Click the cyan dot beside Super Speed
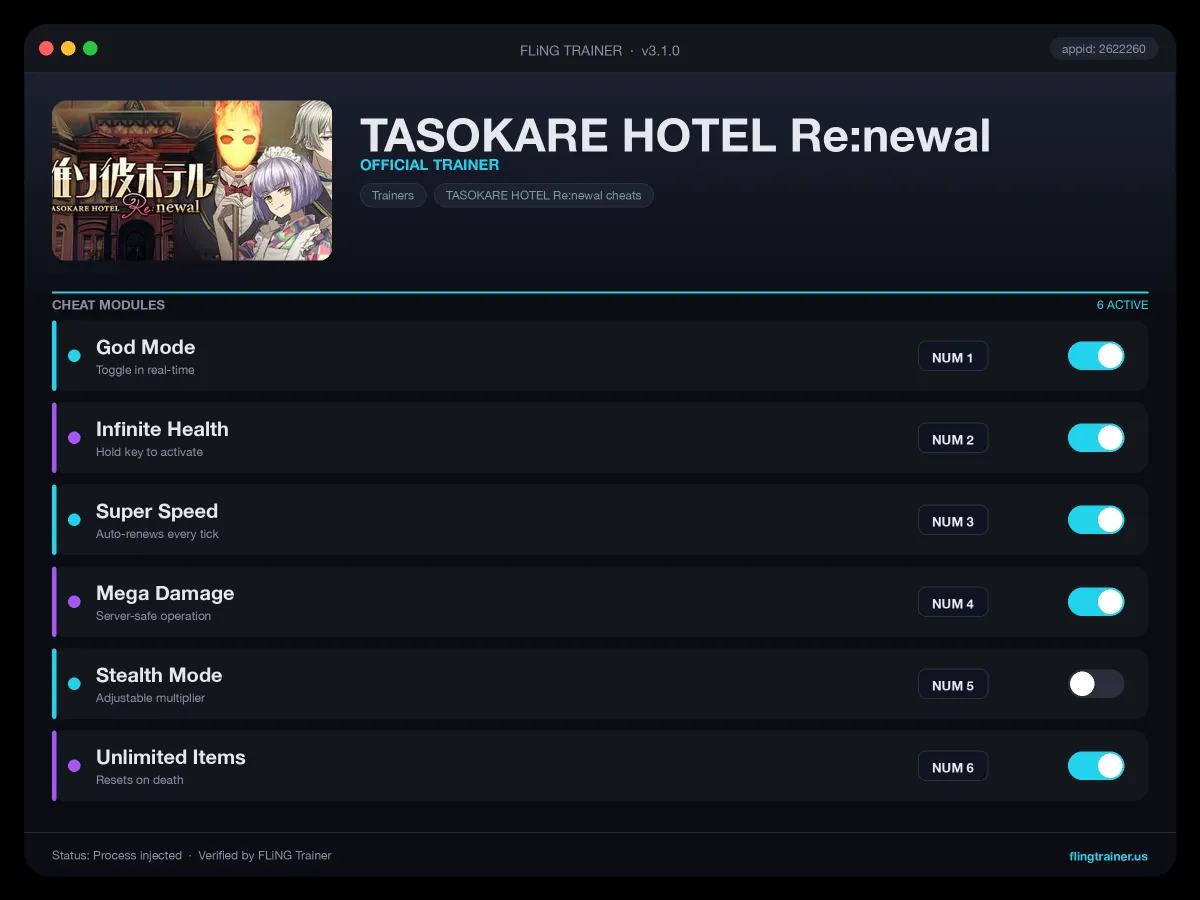 (x=74, y=520)
